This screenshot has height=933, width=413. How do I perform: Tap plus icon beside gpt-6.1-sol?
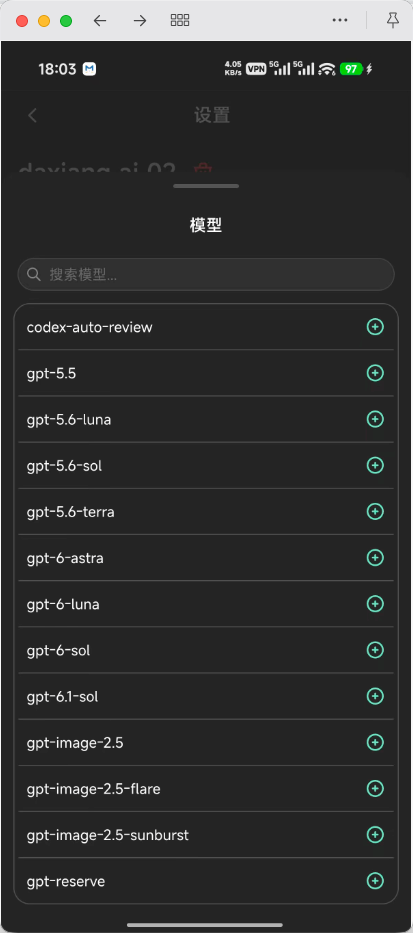[x=375, y=696]
